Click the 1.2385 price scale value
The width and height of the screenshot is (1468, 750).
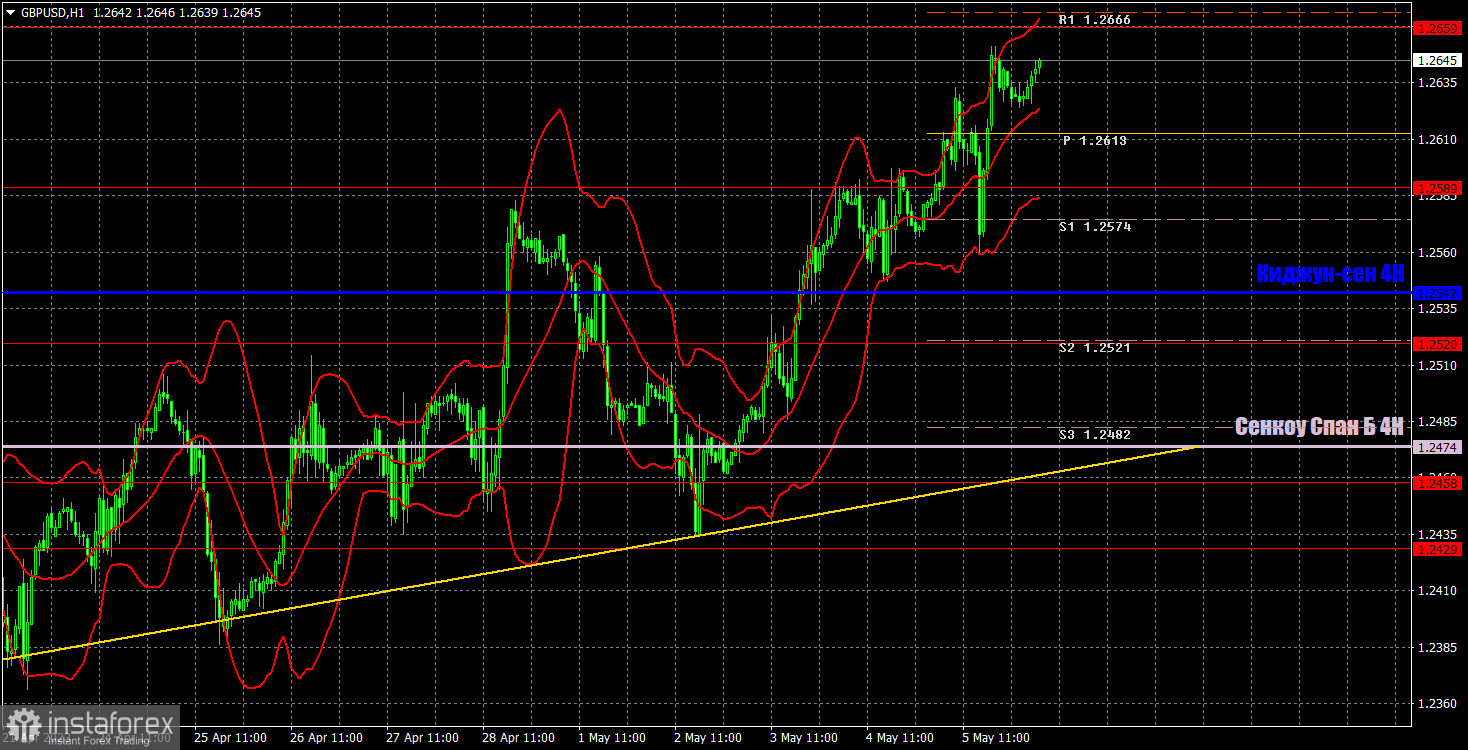click(1436, 648)
